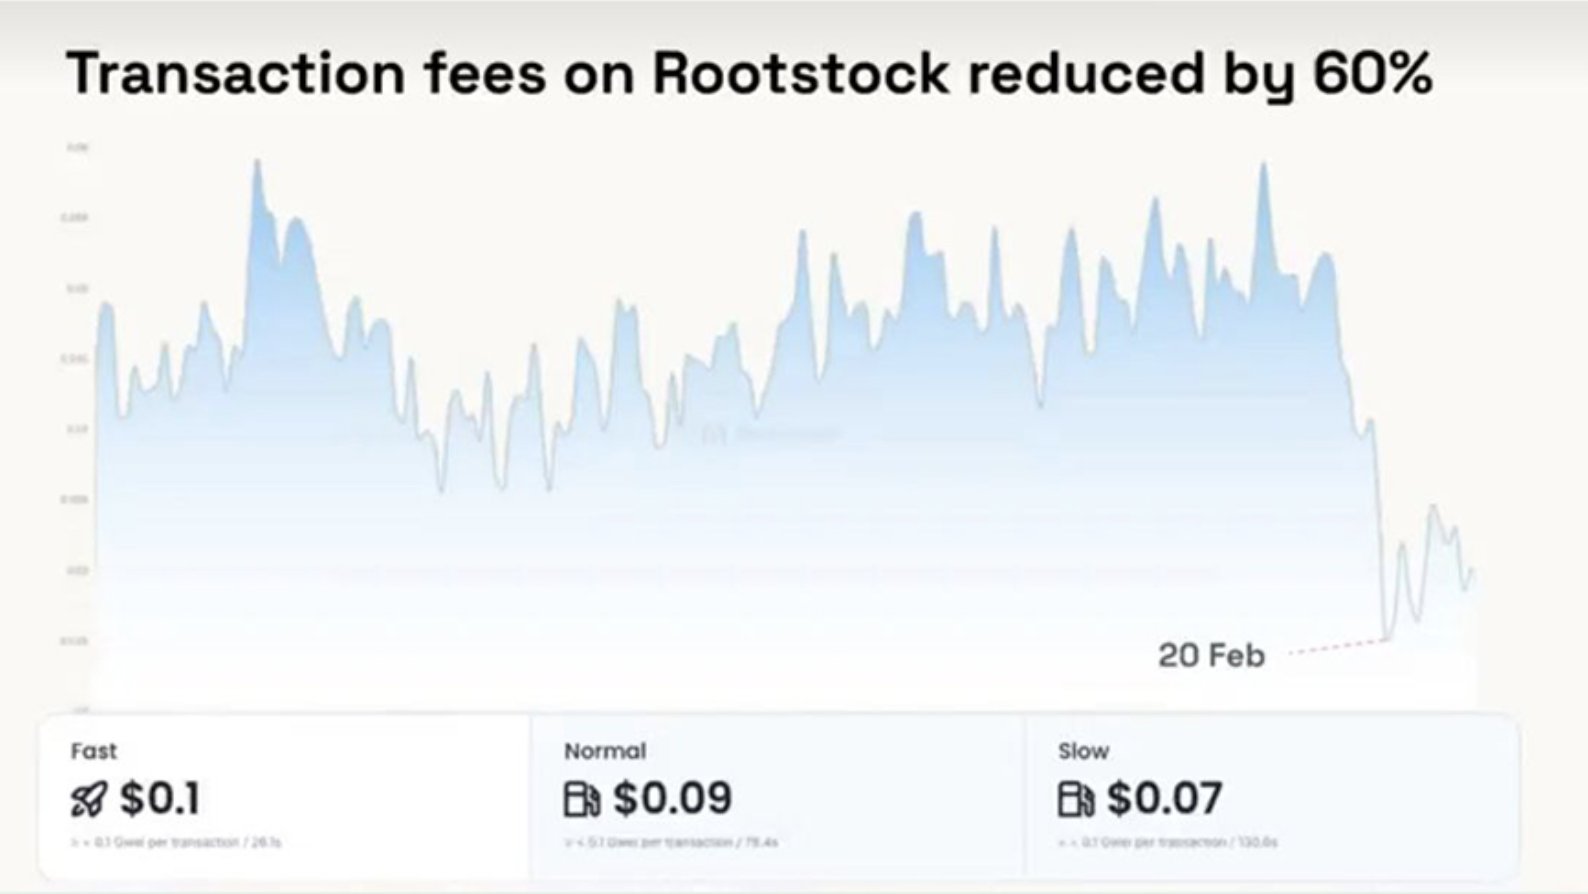
Task: Click the $0.1 fast fee price
Action: pyautogui.click(x=160, y=798)
